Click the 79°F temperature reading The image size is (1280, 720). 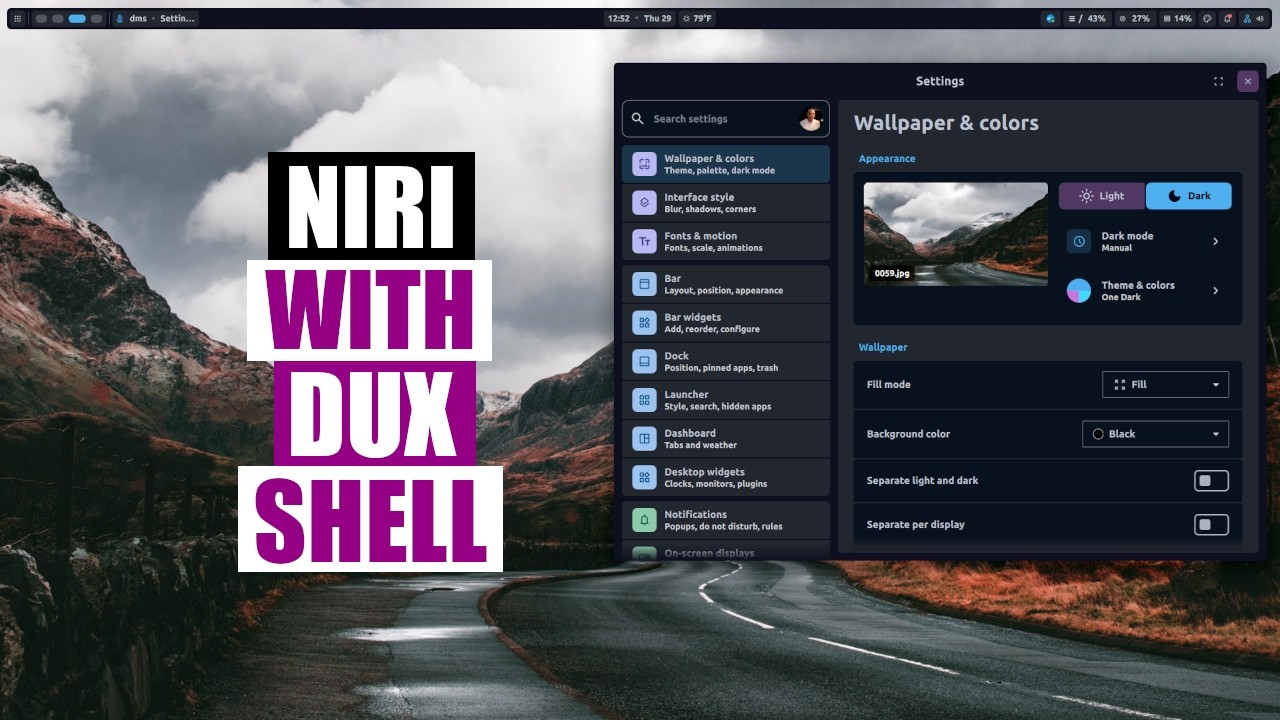tap(702, 18)
